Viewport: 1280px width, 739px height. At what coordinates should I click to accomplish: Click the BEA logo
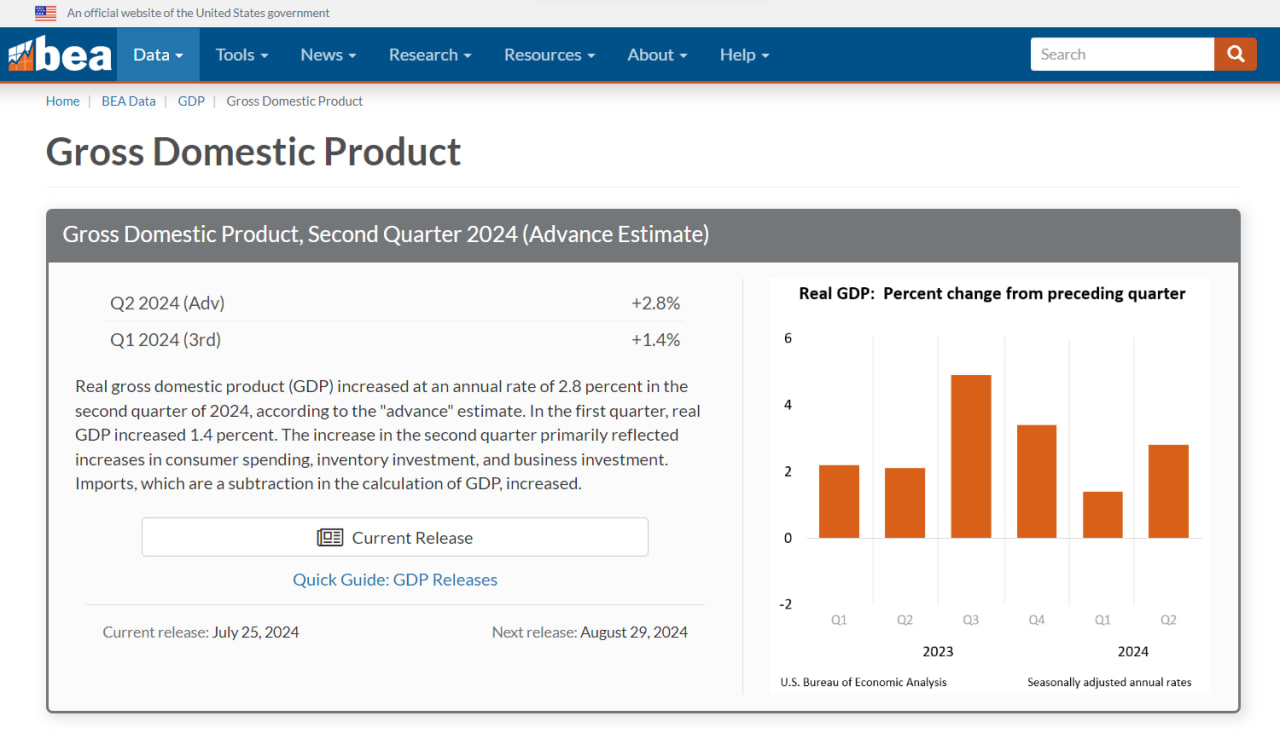60,54
